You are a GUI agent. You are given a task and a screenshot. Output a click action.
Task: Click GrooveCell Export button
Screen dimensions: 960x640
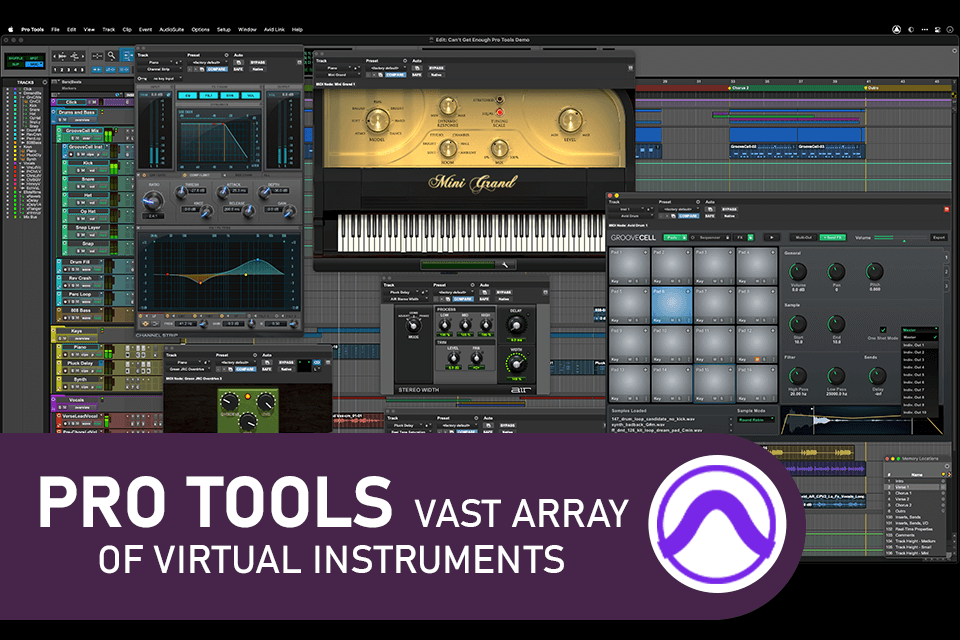(939, 237)
